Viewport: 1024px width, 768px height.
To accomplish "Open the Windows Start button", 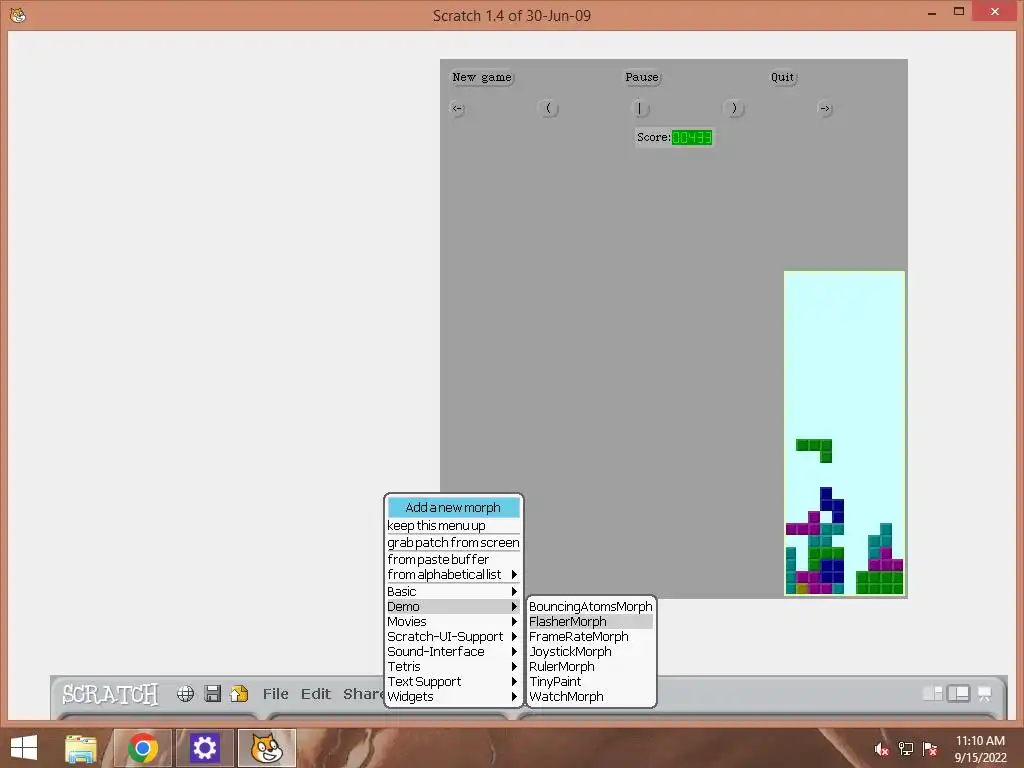I will (x=24, y=748).
